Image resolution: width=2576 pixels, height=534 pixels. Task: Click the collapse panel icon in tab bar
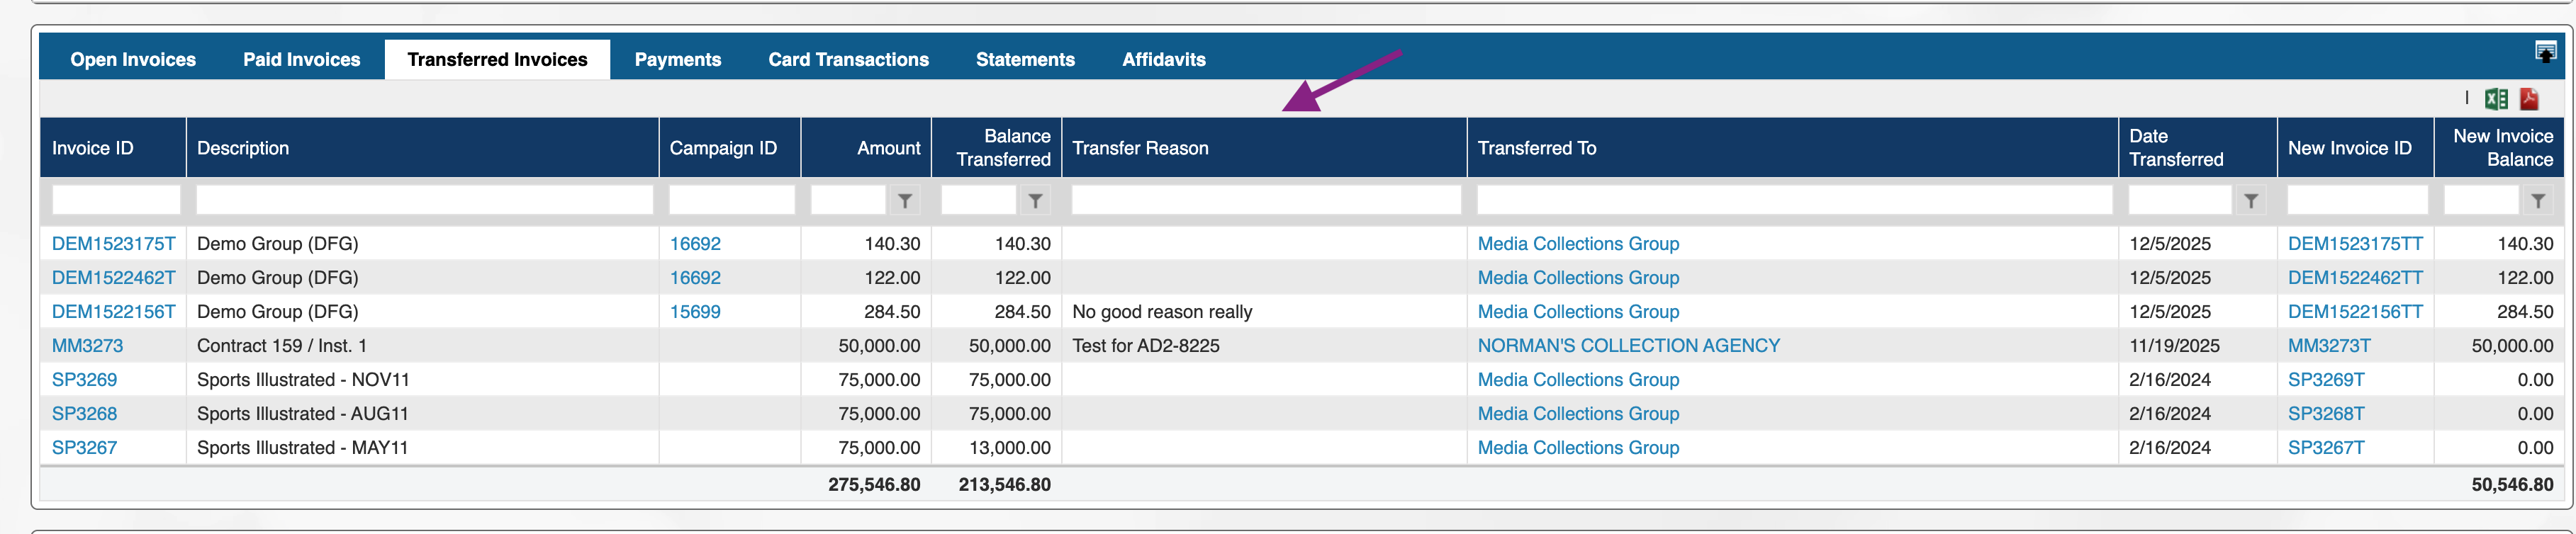coord(2545,52)
